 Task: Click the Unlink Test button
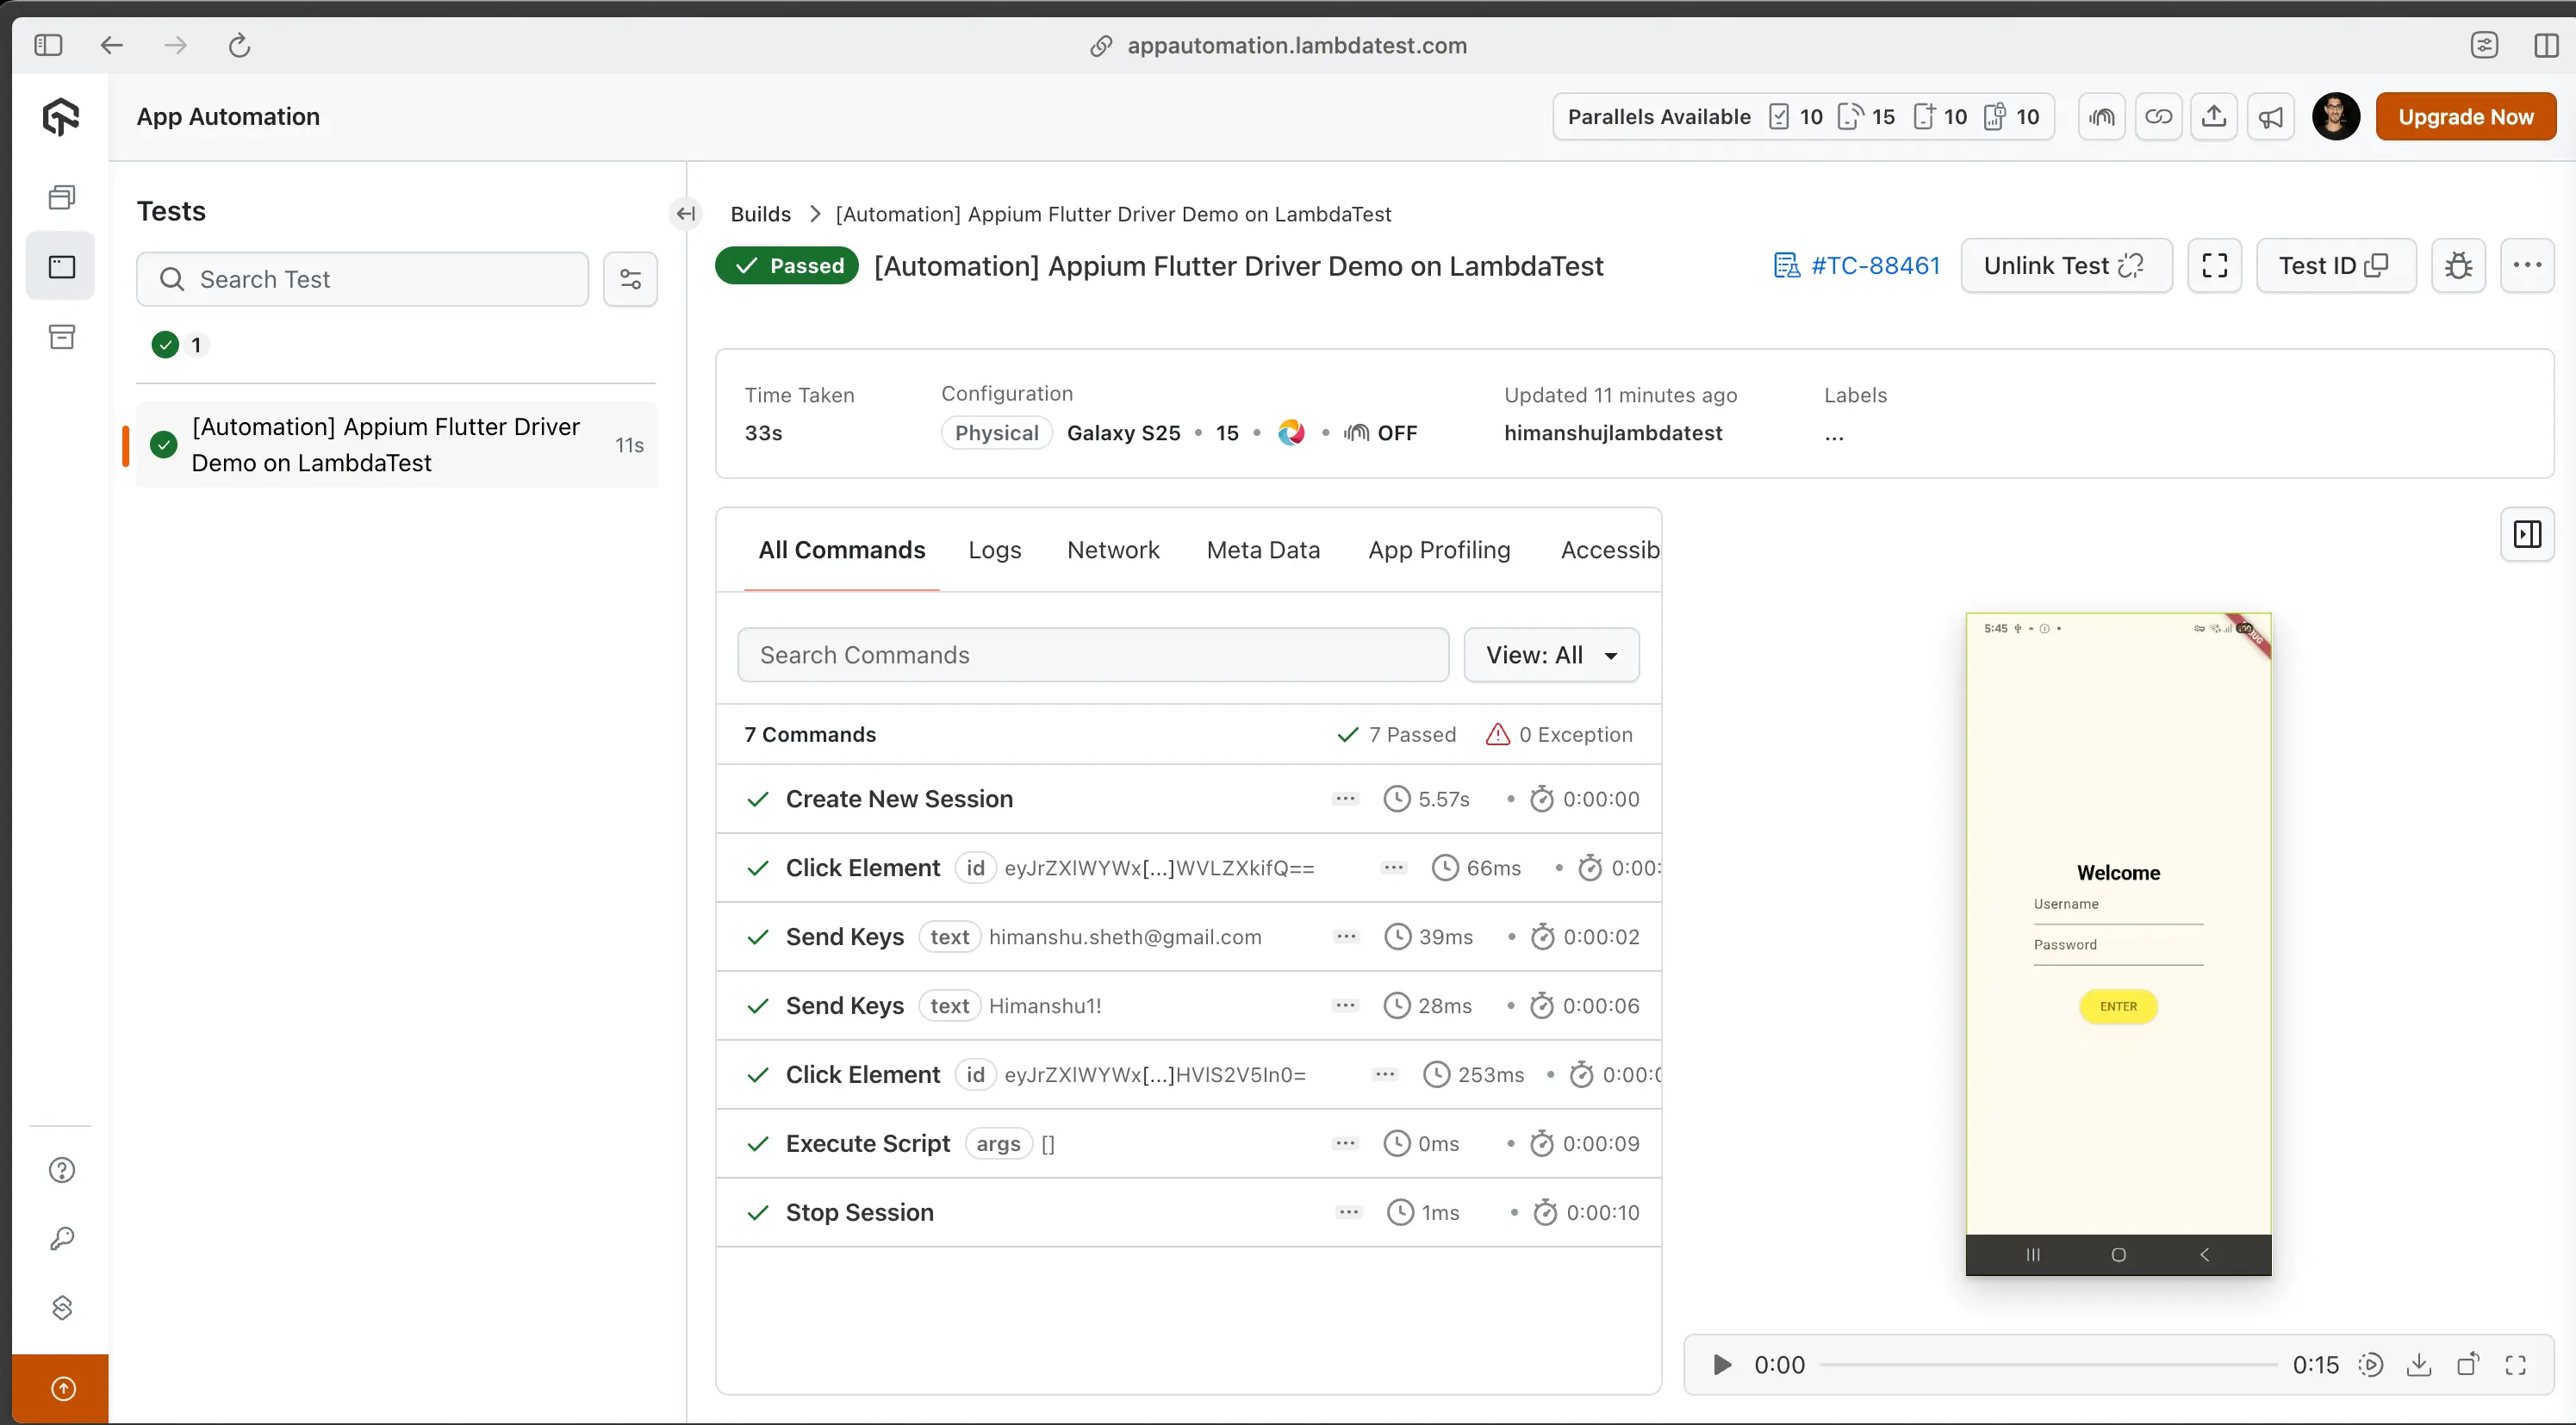click(x=2066, y=265)
